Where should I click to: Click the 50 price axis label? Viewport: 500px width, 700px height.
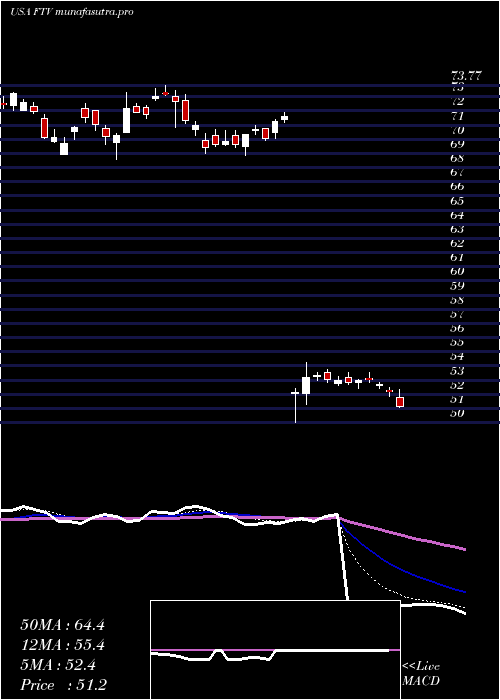(457, 413)
